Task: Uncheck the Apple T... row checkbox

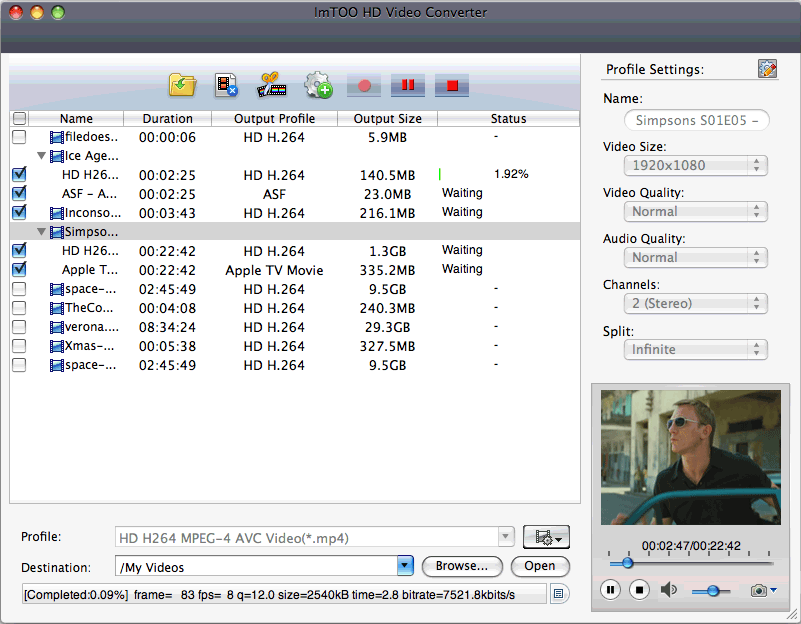Action: click(x=19, y=269)
